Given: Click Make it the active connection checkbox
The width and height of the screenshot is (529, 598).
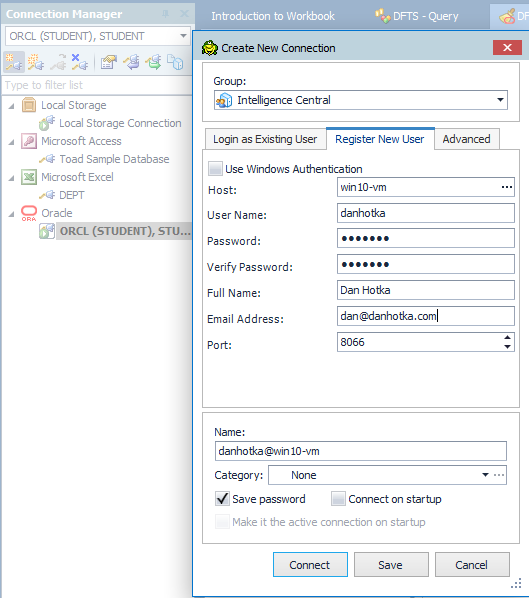Looking at the screenshot, I should [x=222, y=521].
